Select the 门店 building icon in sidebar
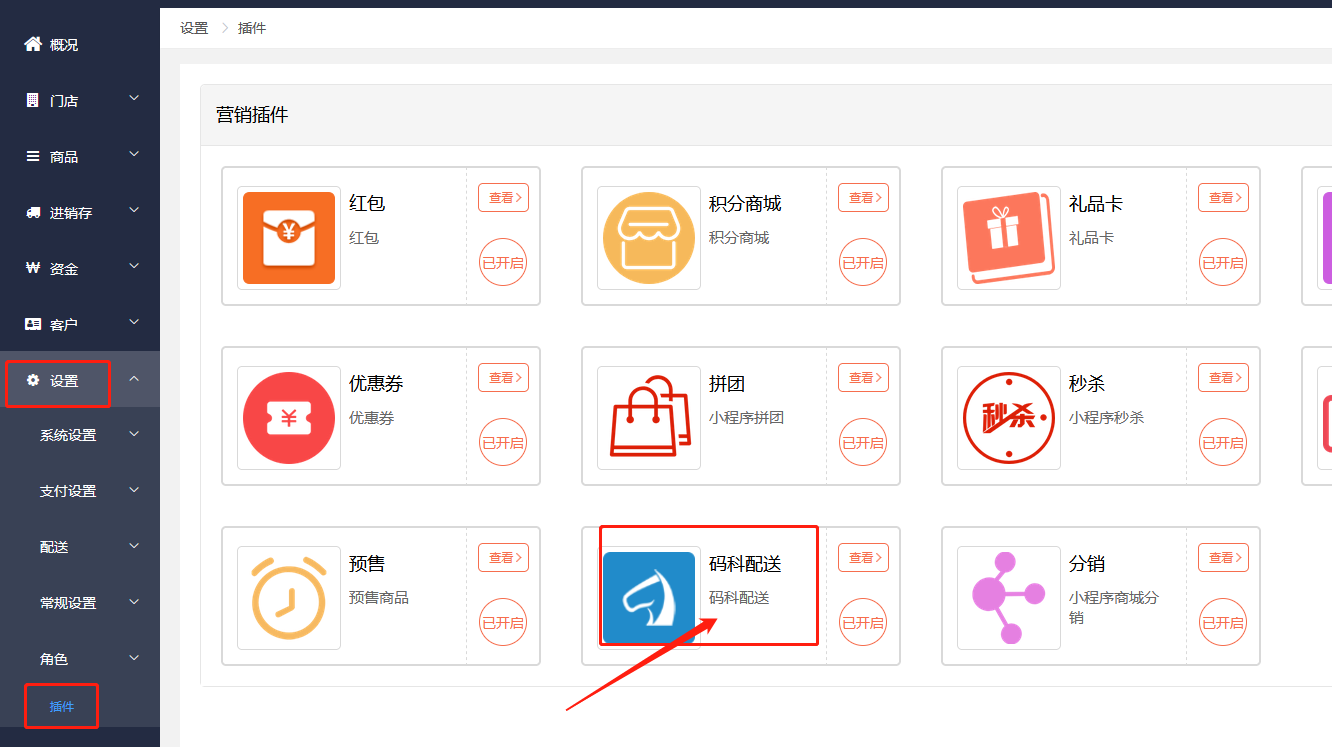 [32, 100]
